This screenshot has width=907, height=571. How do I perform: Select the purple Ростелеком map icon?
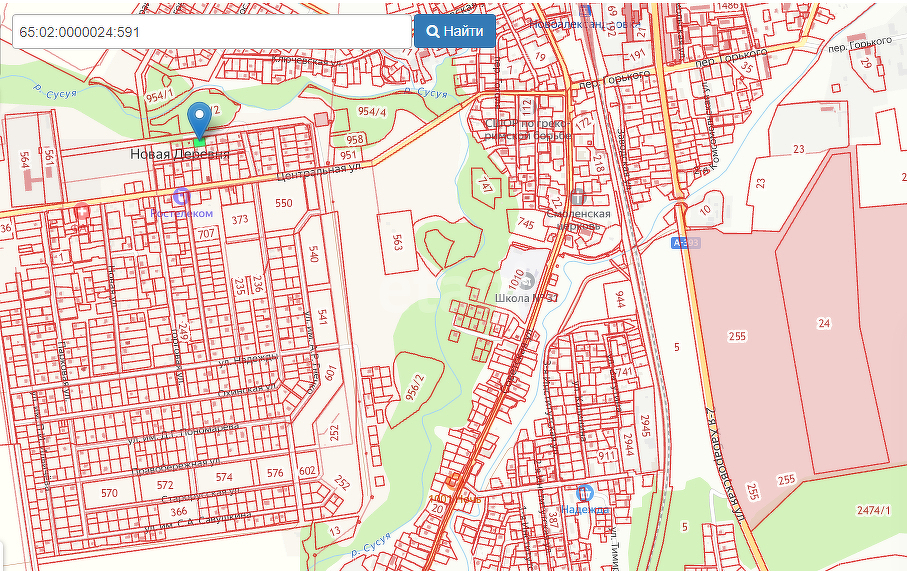[181, 196]
